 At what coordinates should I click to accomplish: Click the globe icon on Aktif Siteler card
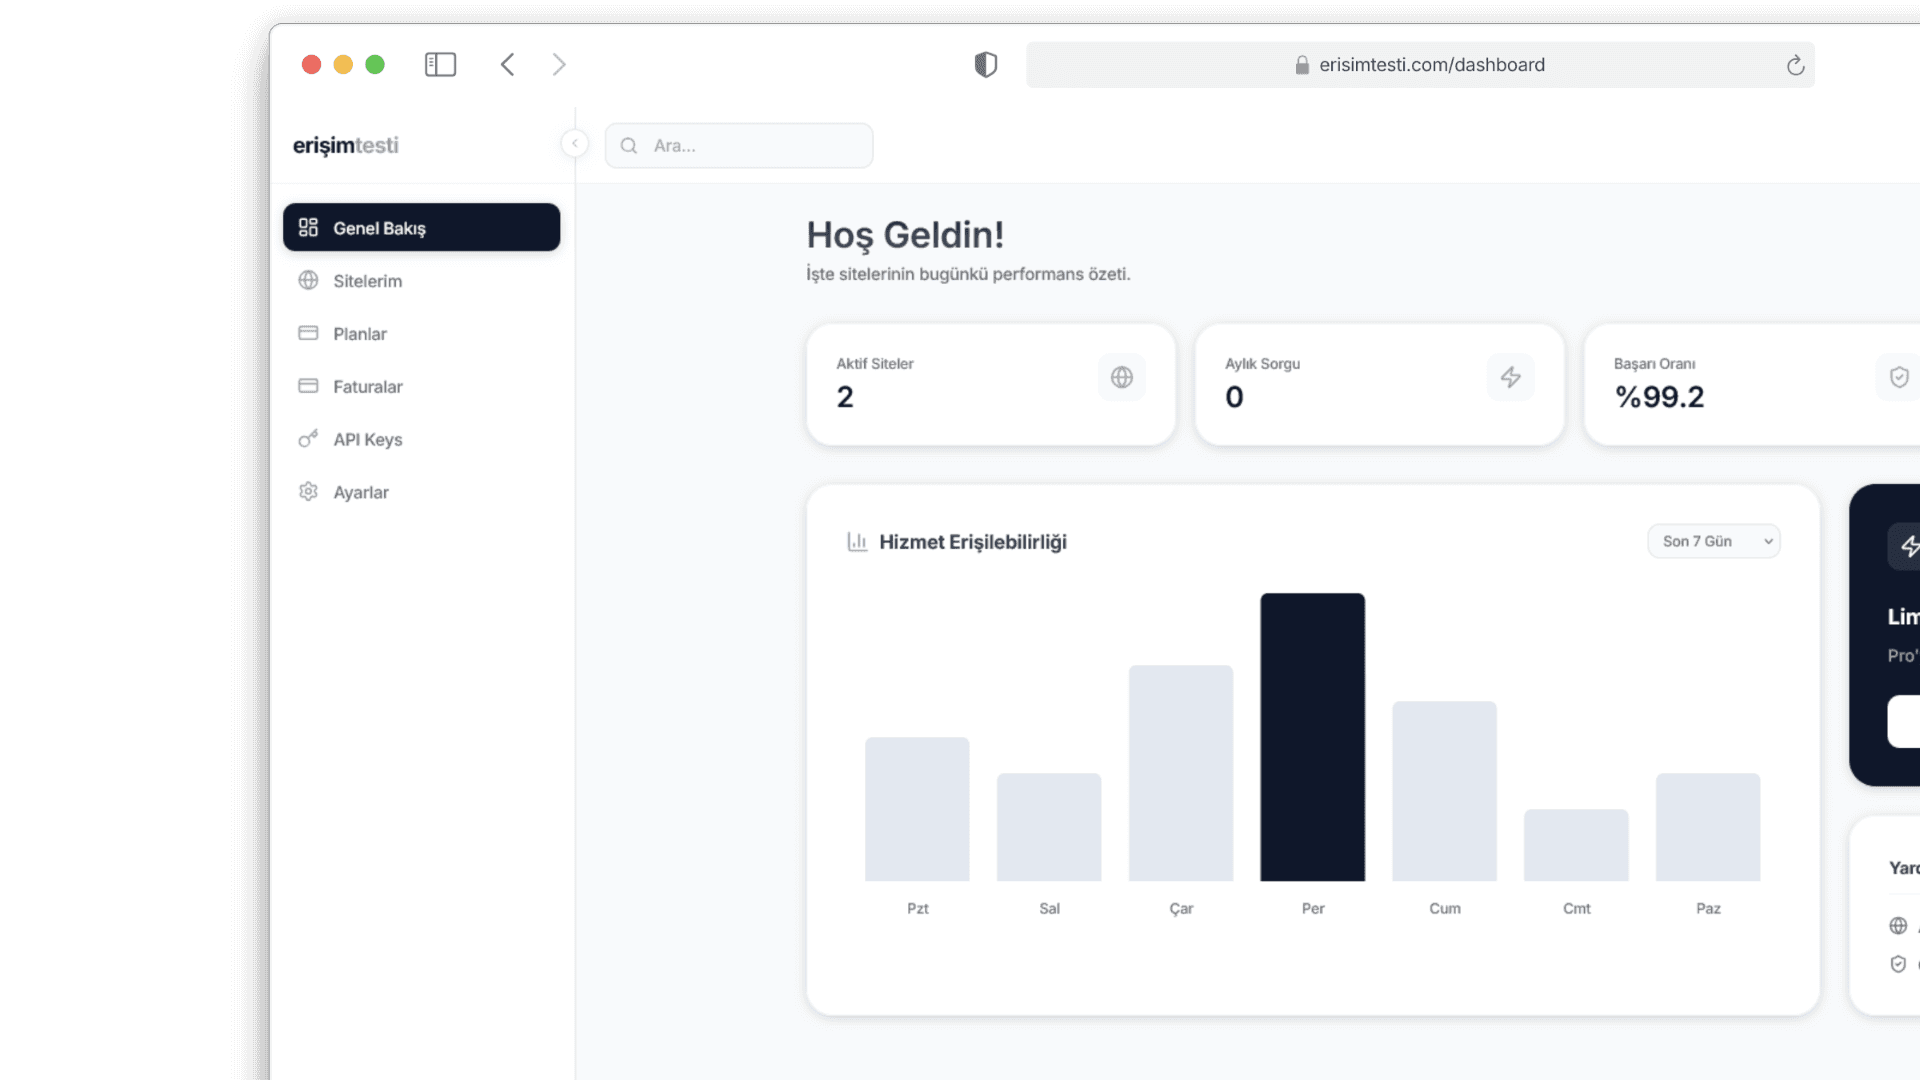click(x=1122, y=377)
